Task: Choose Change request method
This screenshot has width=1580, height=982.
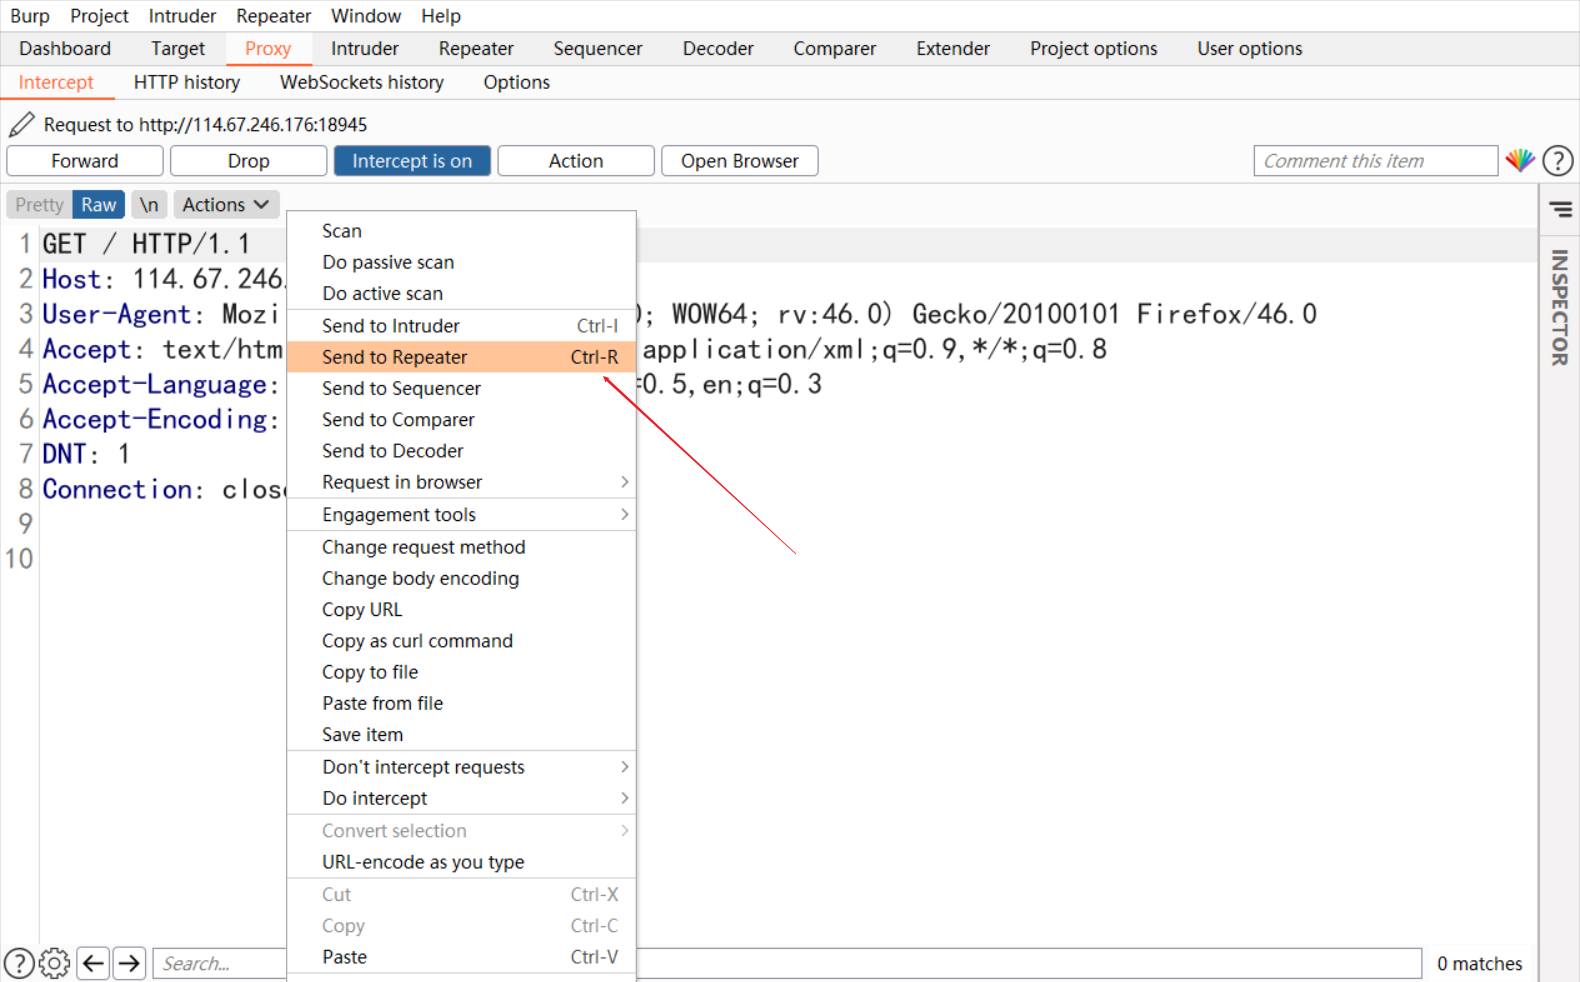Action: point(461,547)
